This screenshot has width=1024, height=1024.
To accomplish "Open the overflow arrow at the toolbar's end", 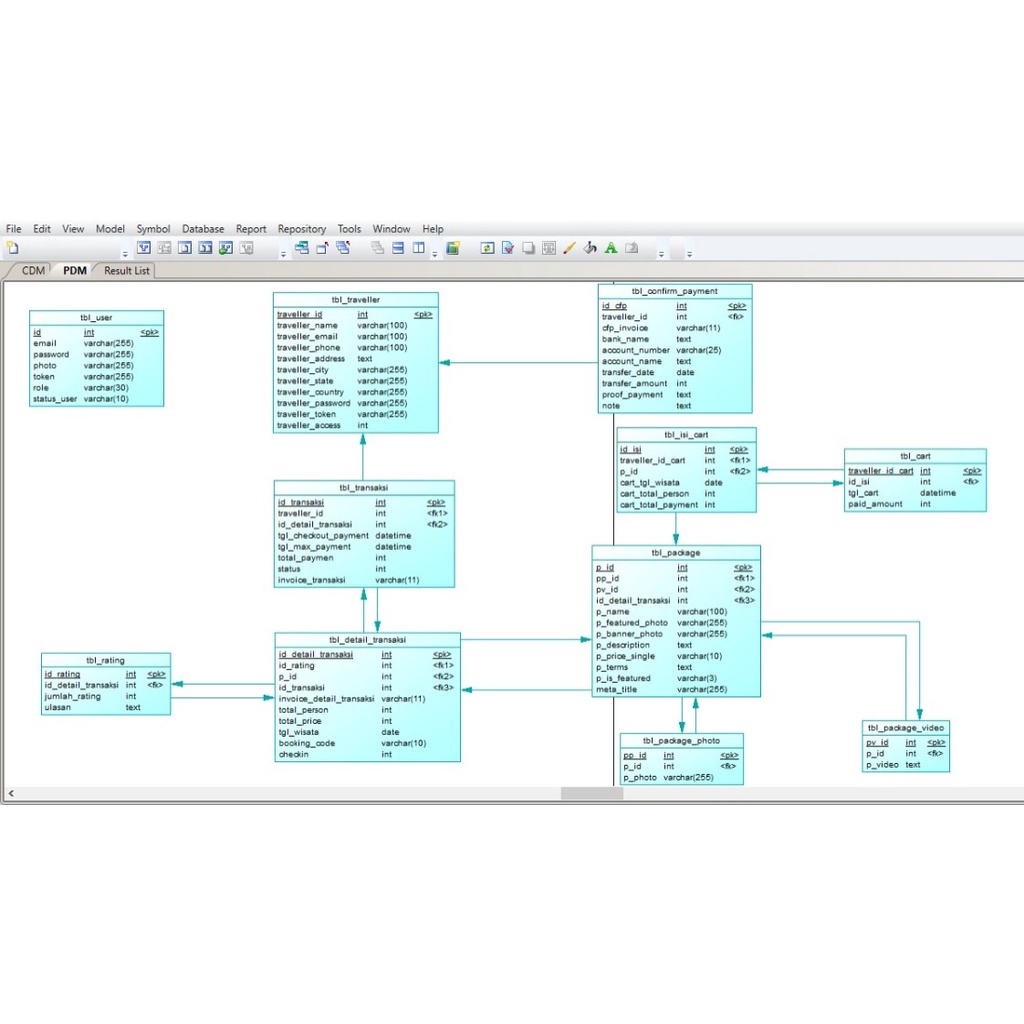I will click(x=689, y=251).
